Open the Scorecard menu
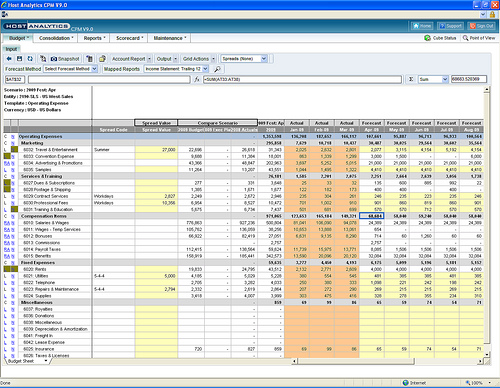Screen dimensions: 500x388 pos(129,38)
